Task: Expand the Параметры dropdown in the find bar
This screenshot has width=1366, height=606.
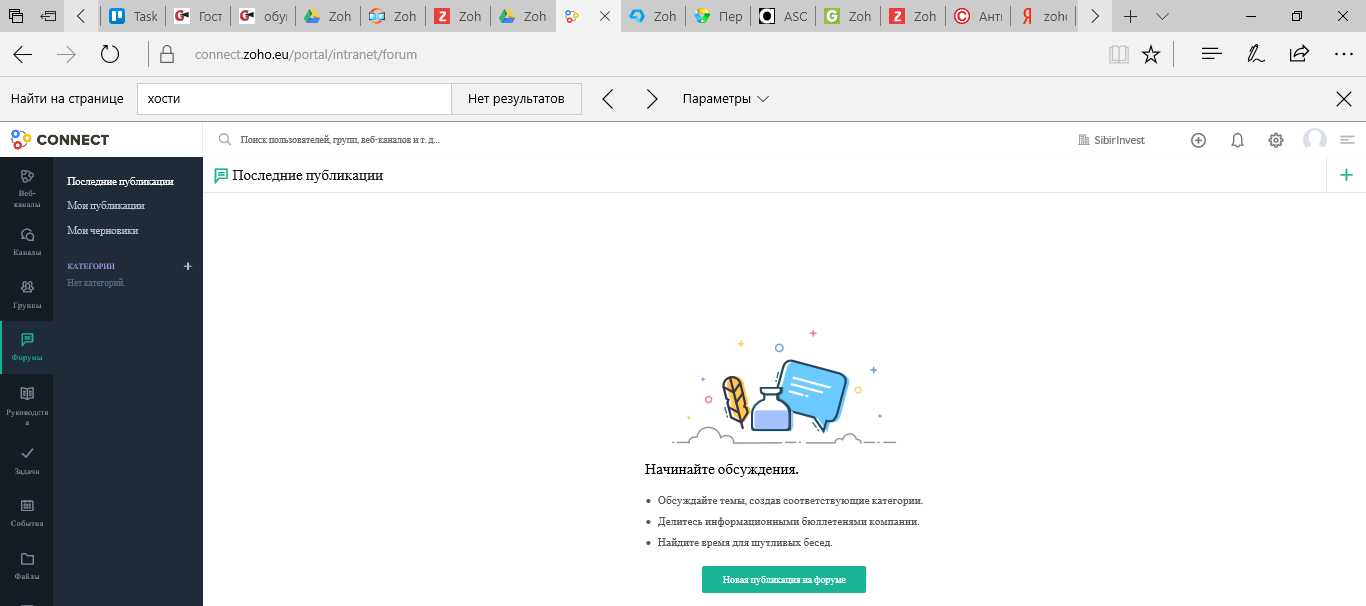Action: pos(723,98)
